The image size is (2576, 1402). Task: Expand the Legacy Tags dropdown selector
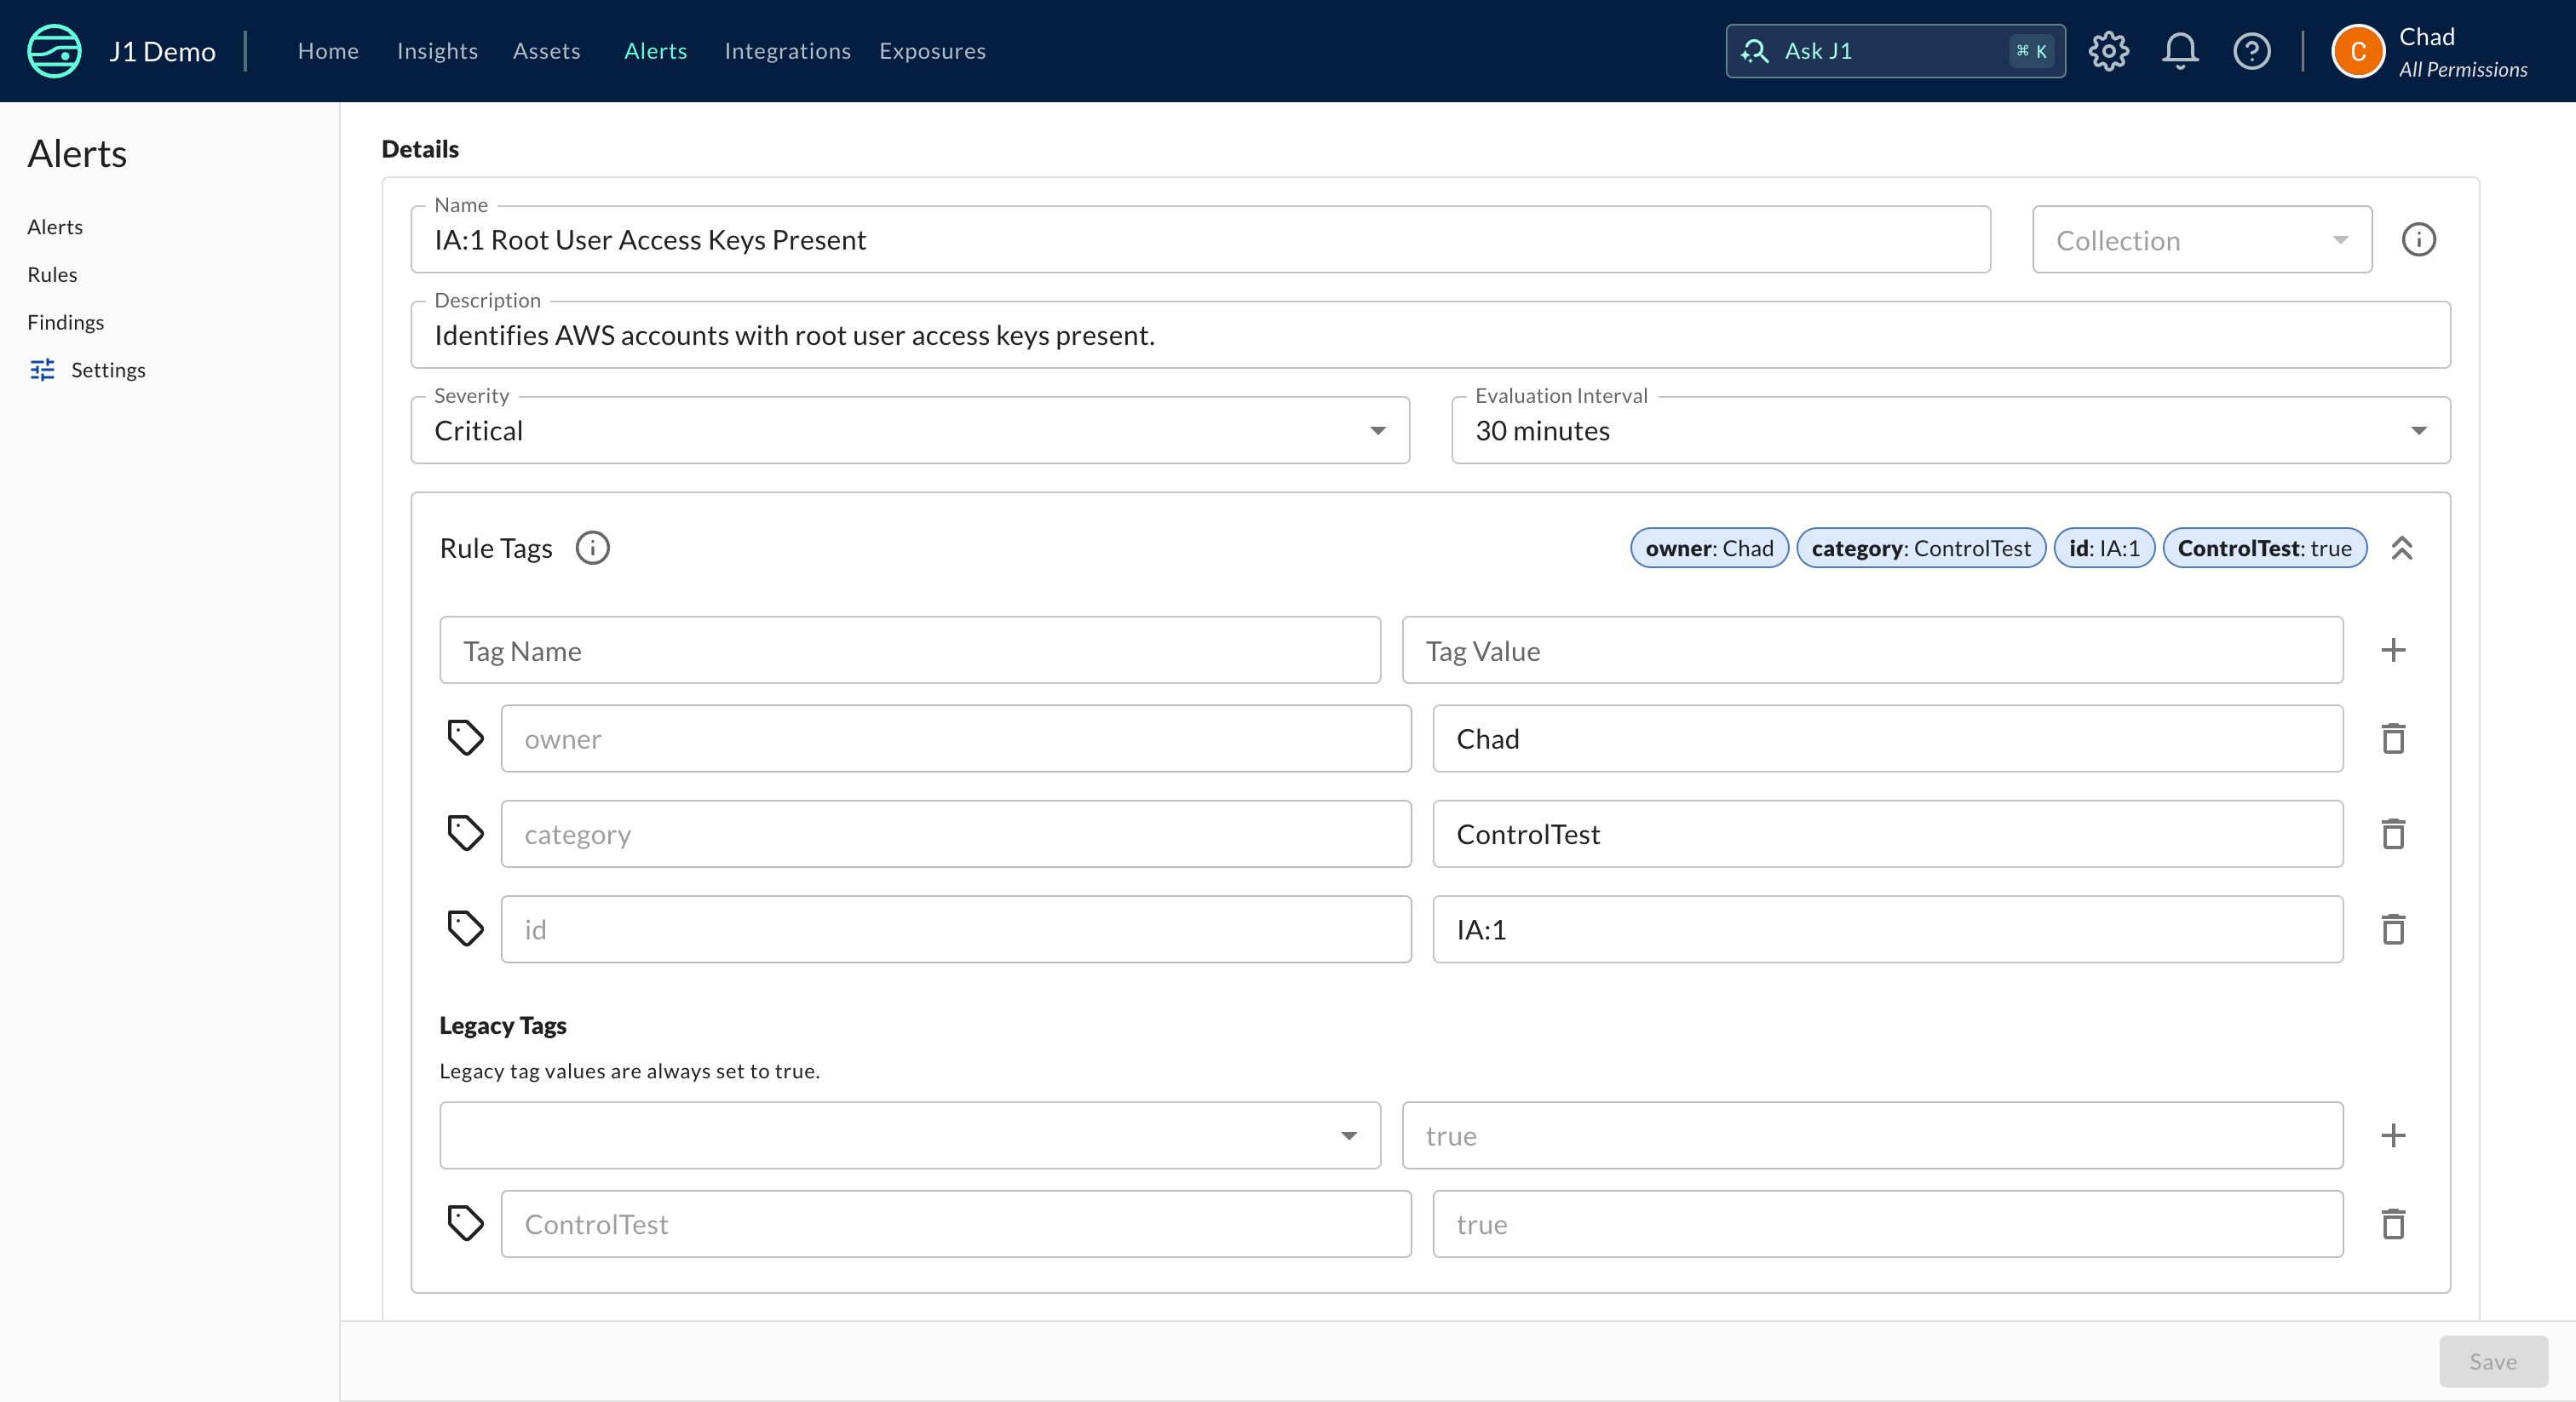point(1350,1135)
